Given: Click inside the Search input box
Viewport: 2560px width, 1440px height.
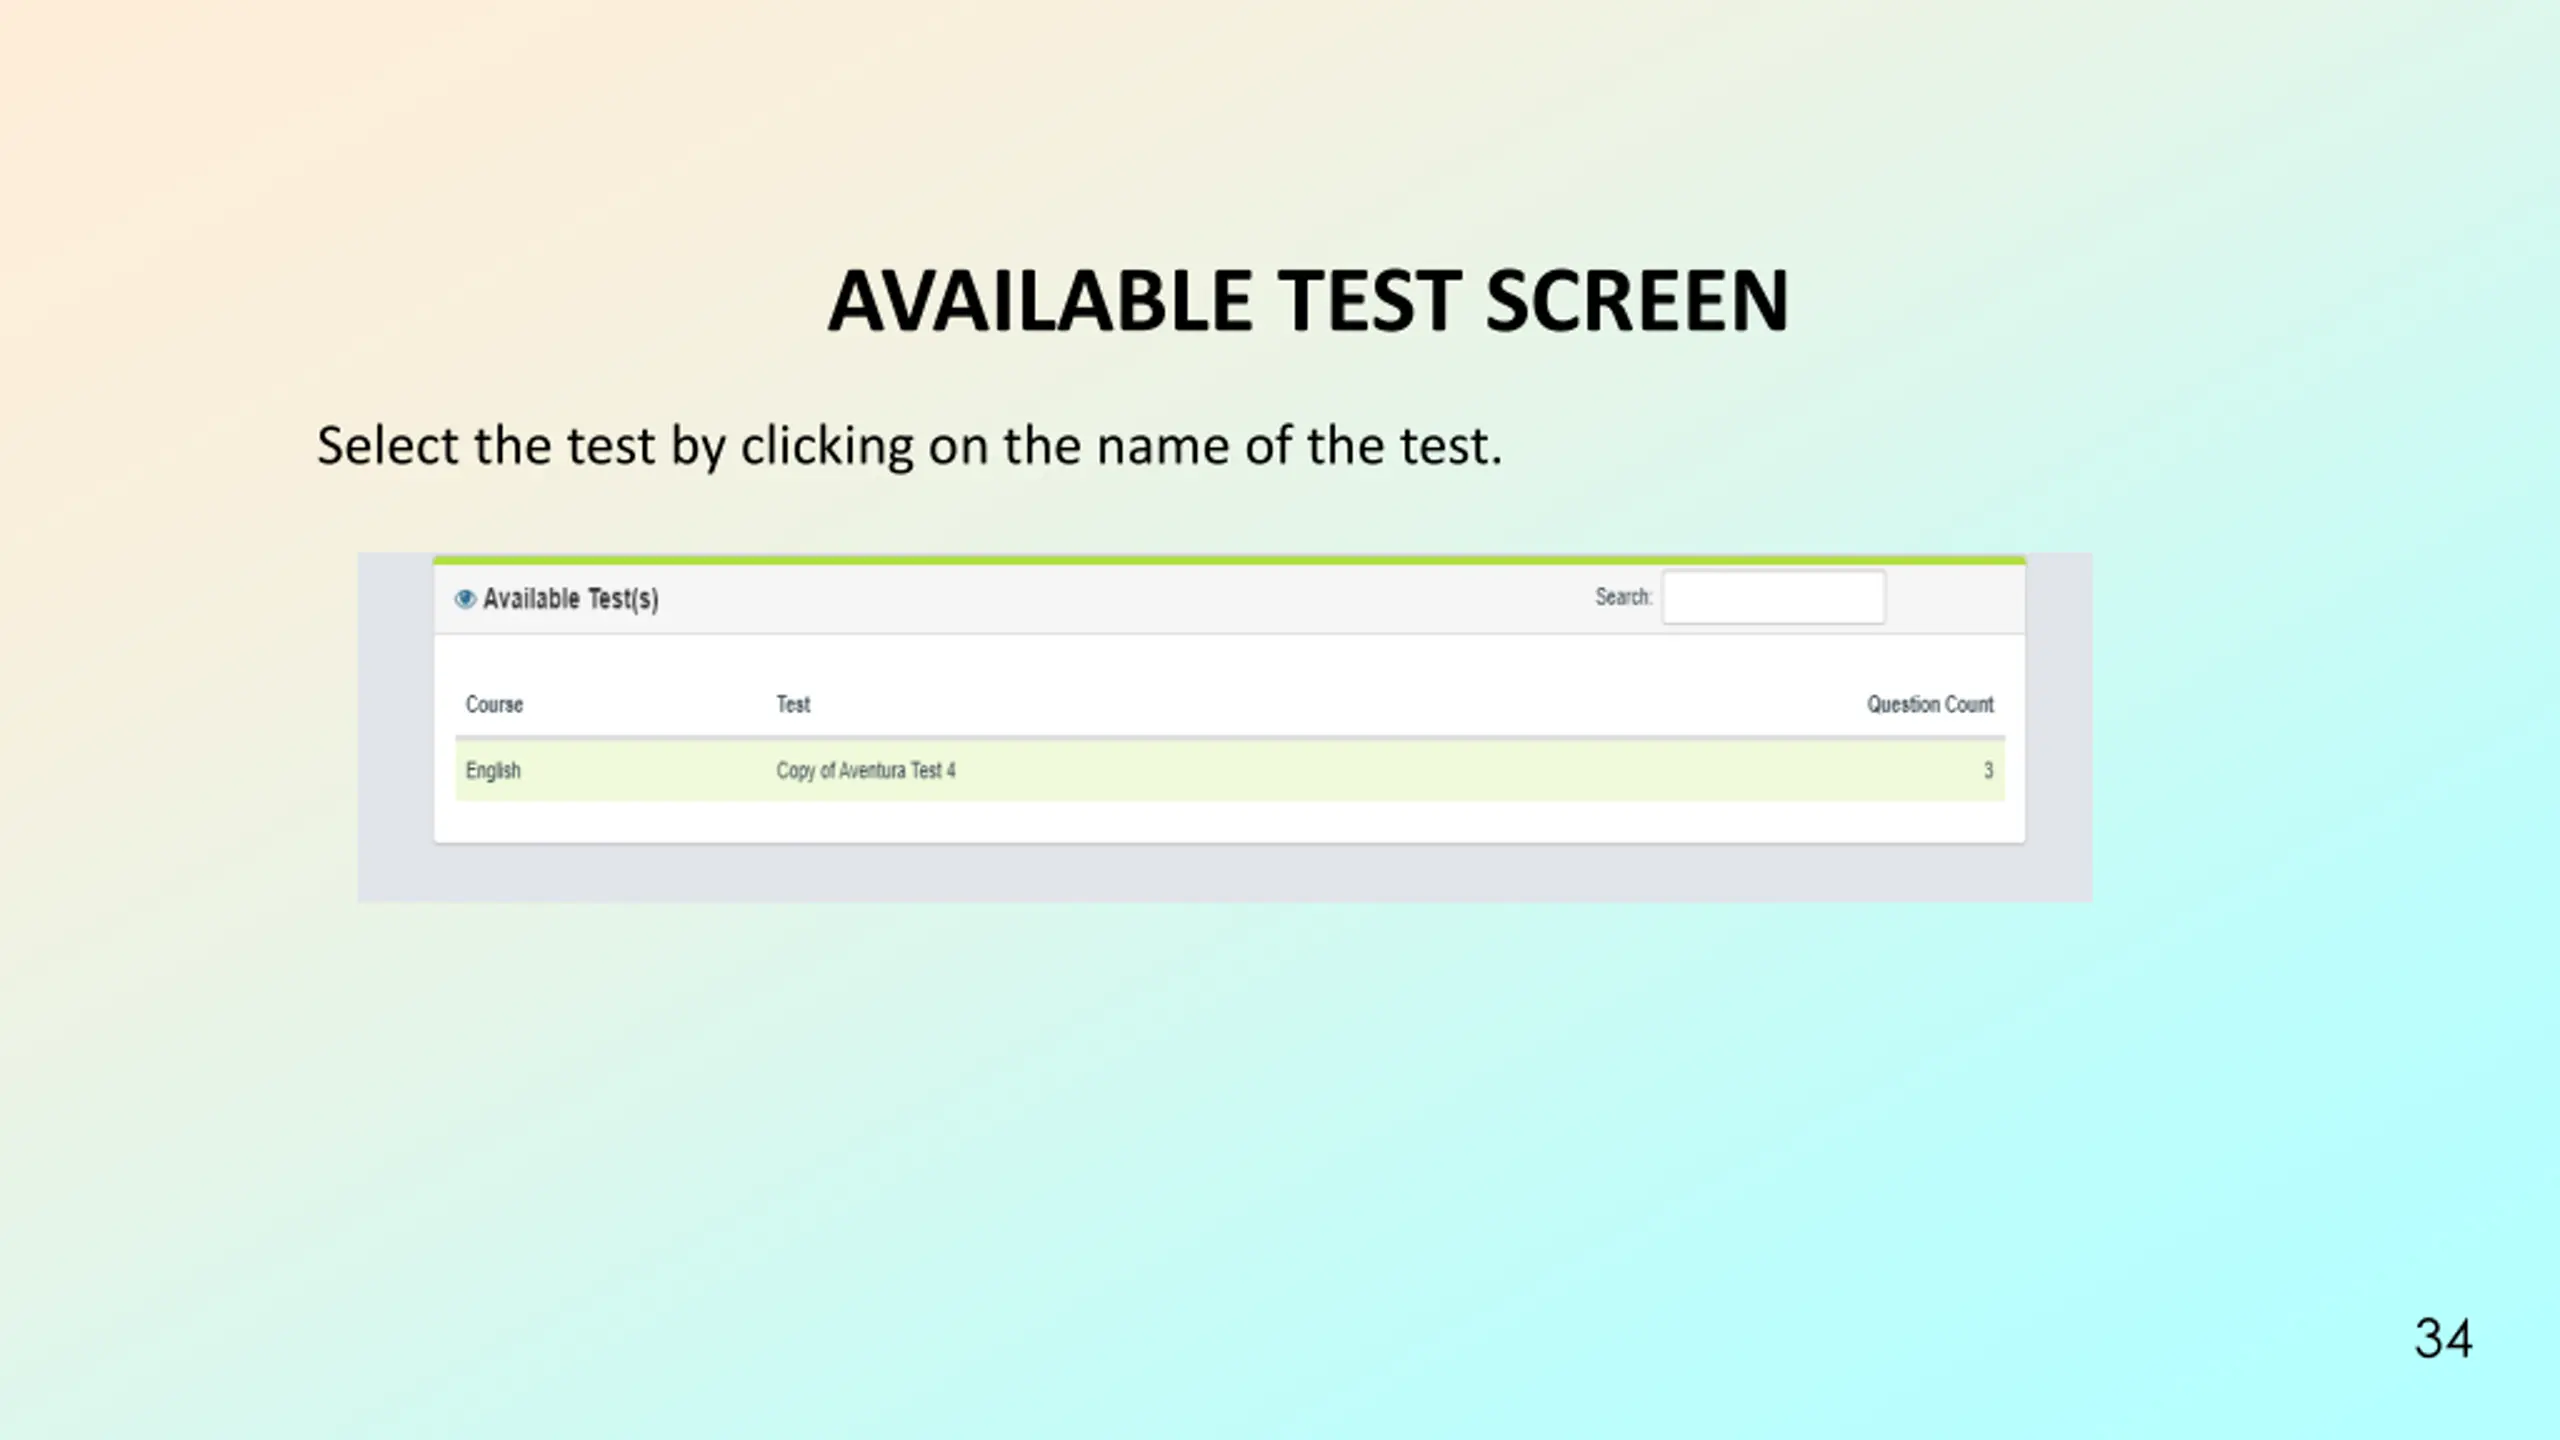Looking at the screenshot, I should click(1773, 597).
